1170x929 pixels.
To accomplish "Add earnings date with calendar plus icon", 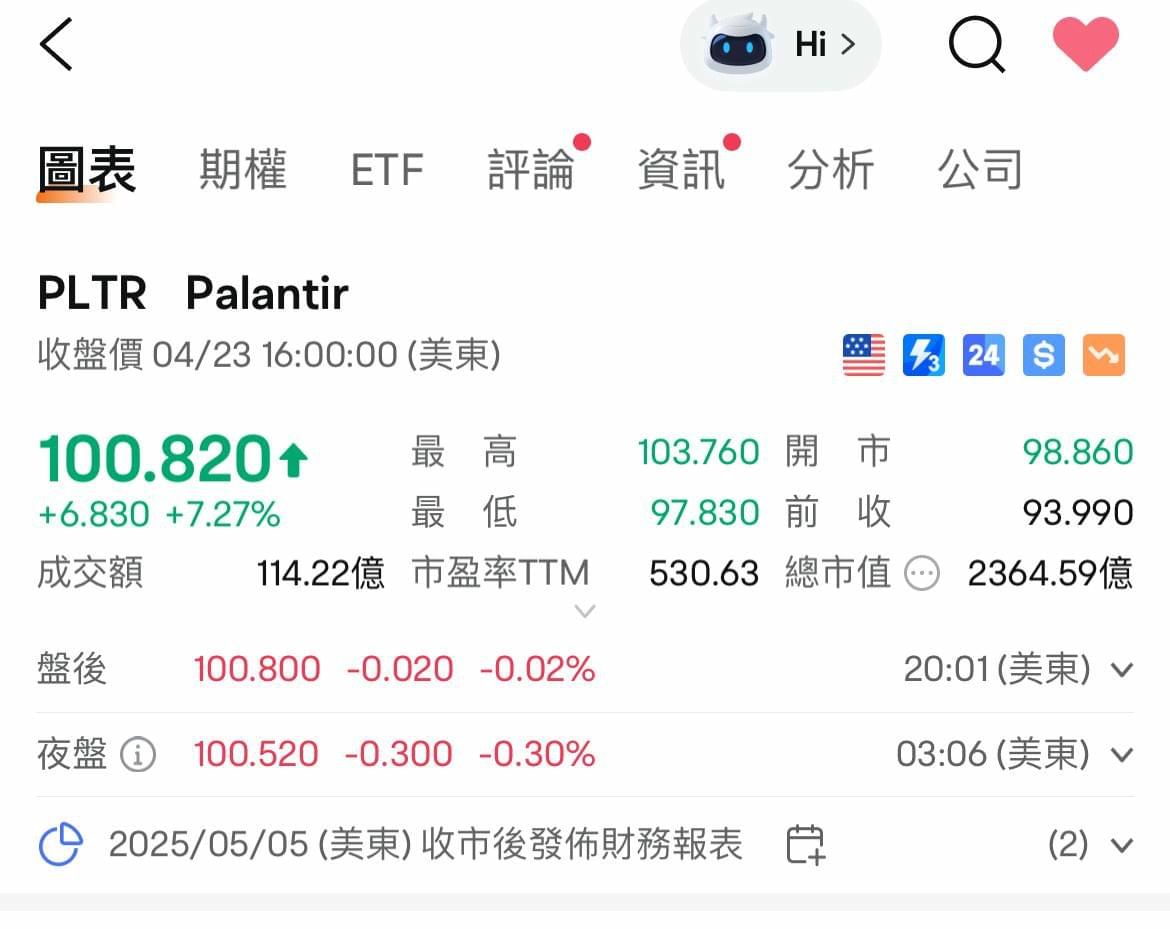I will tap(806, 845).
